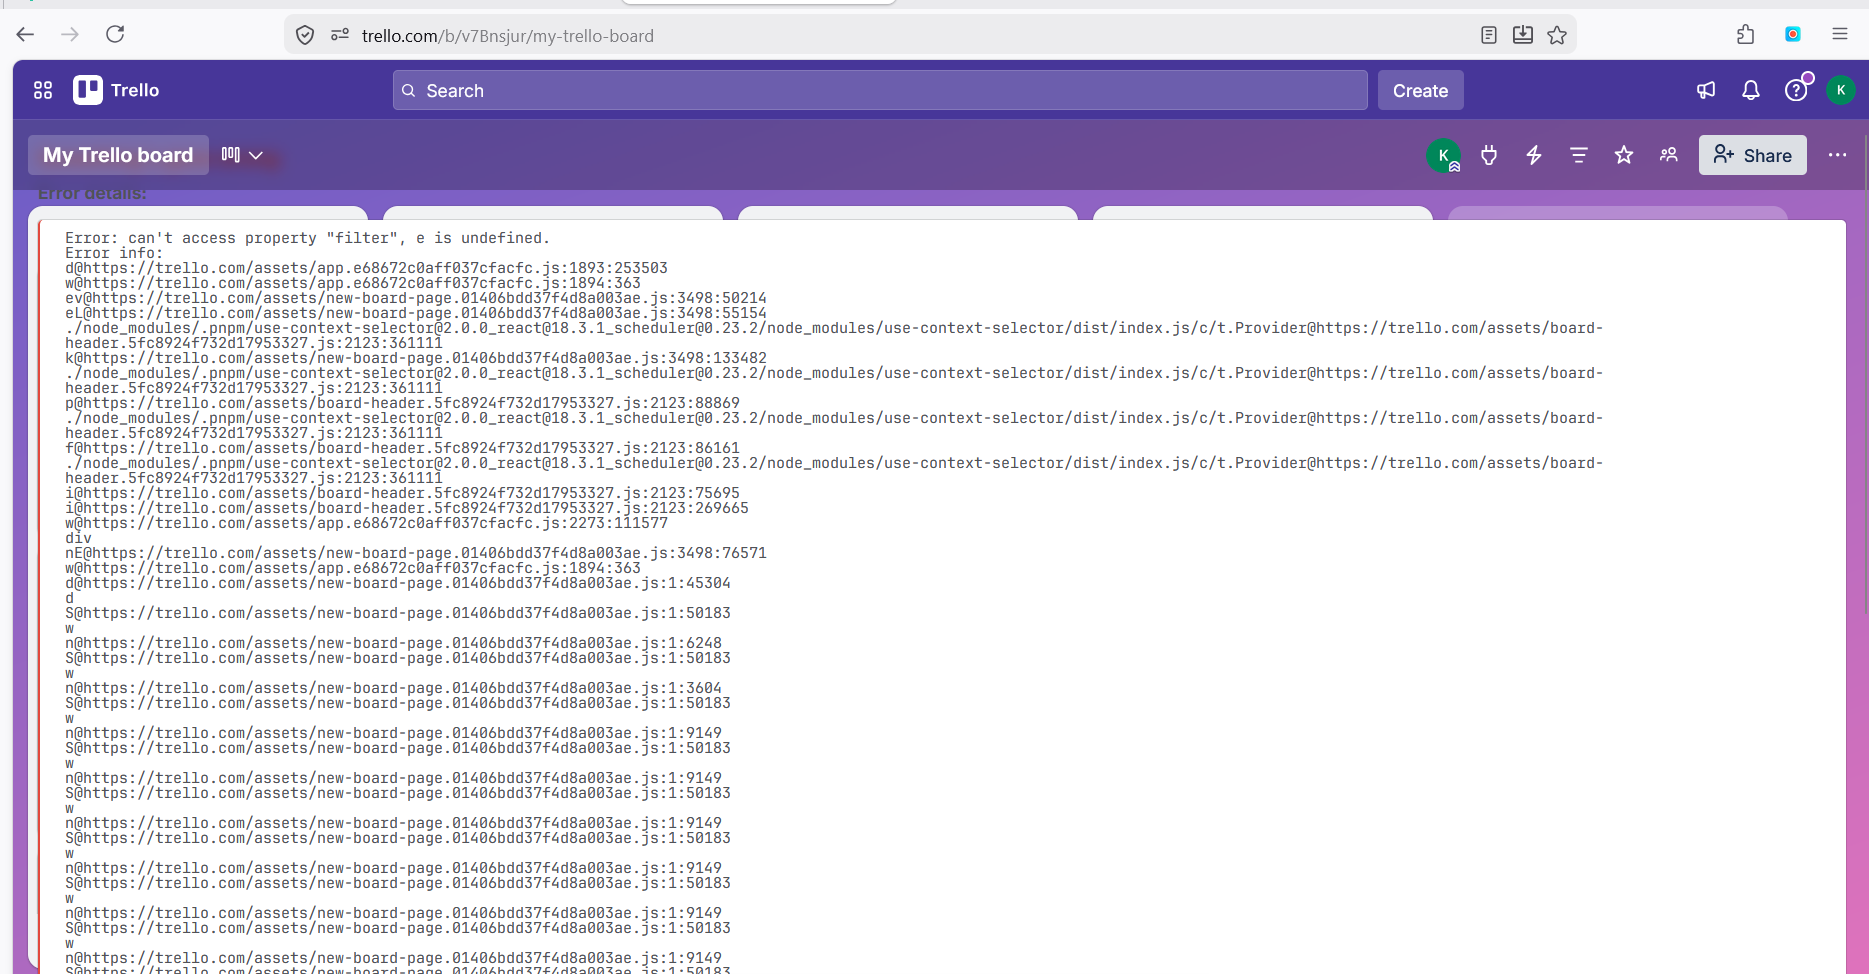Click the stack line ending in 1:6248
This screenshot has width=1869, height=974.
393,643
